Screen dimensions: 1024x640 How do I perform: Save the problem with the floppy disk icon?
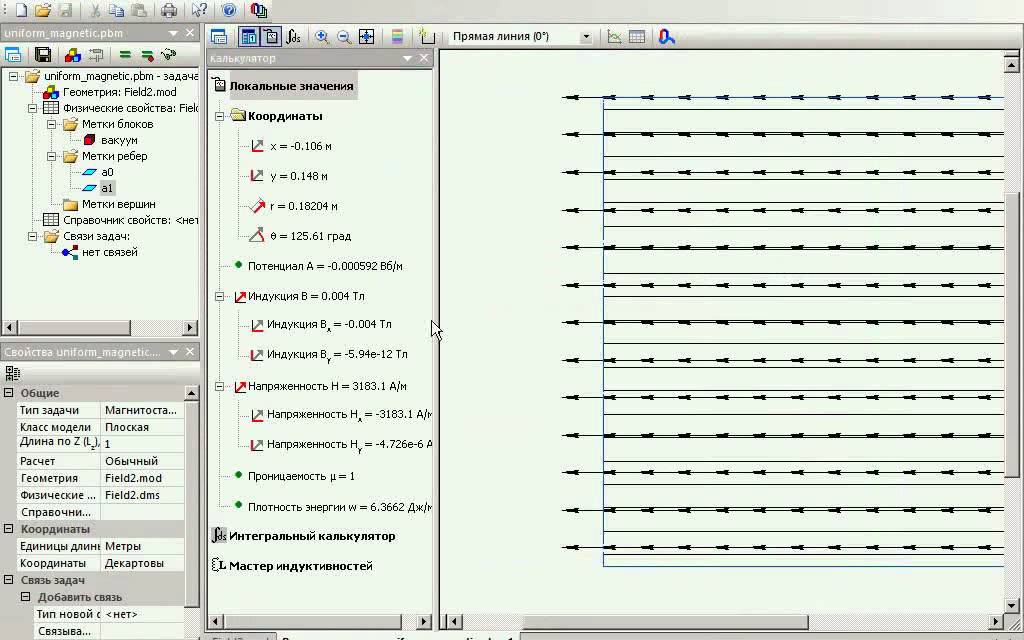point(43,55)
